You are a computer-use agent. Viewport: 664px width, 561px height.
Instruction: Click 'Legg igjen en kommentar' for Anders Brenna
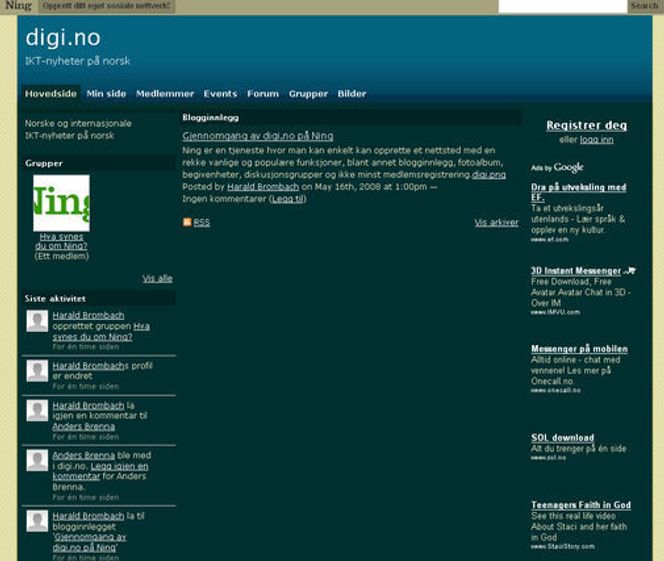tap(100, 471)
